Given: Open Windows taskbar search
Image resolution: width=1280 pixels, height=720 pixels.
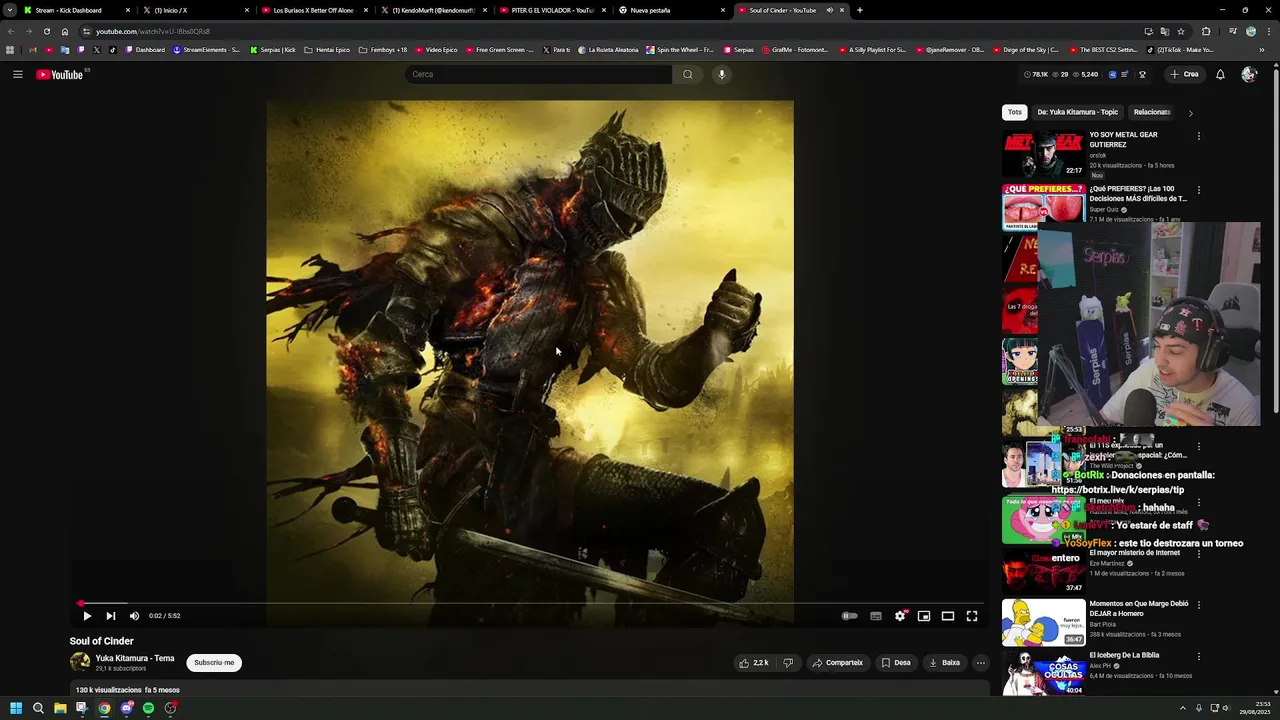Looking at the screenshot, I should click(38, 708).
